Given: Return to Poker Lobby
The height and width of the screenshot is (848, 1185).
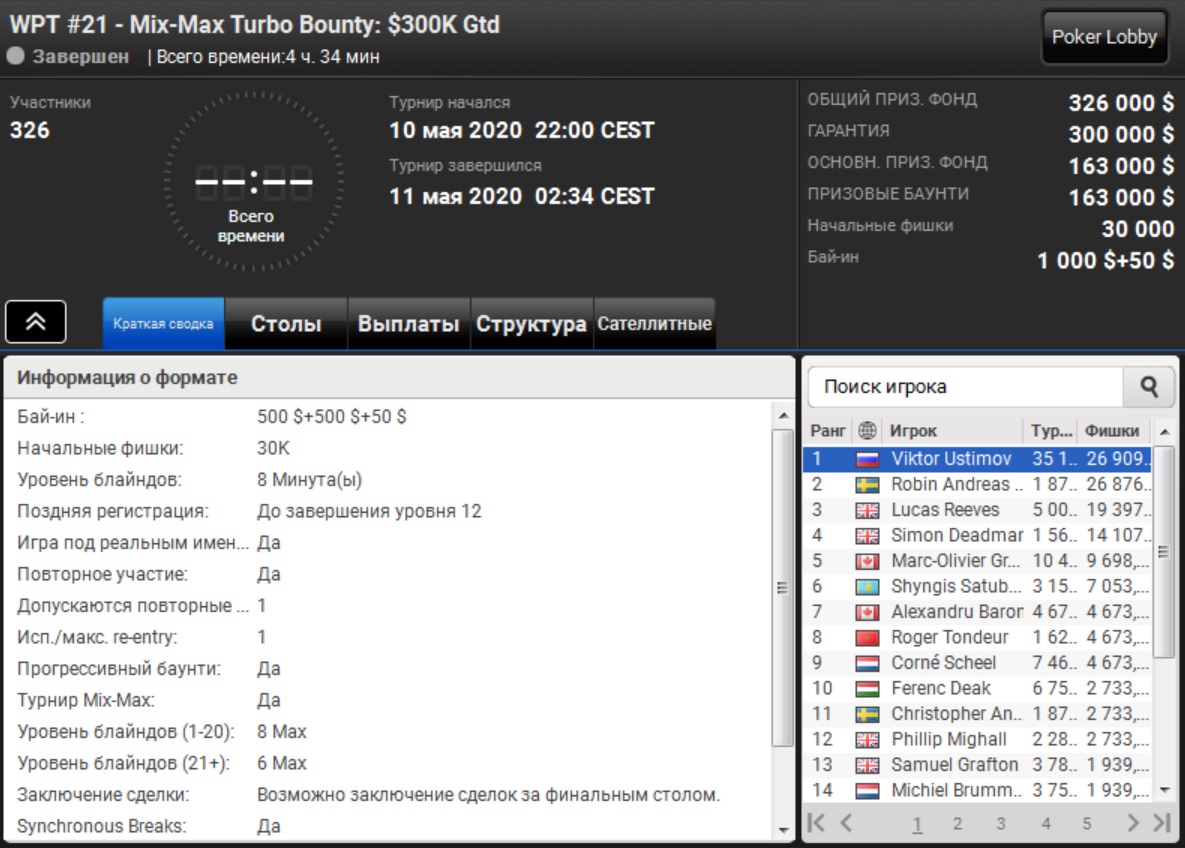Looking at the screenshot, I should pos(1104,38).
